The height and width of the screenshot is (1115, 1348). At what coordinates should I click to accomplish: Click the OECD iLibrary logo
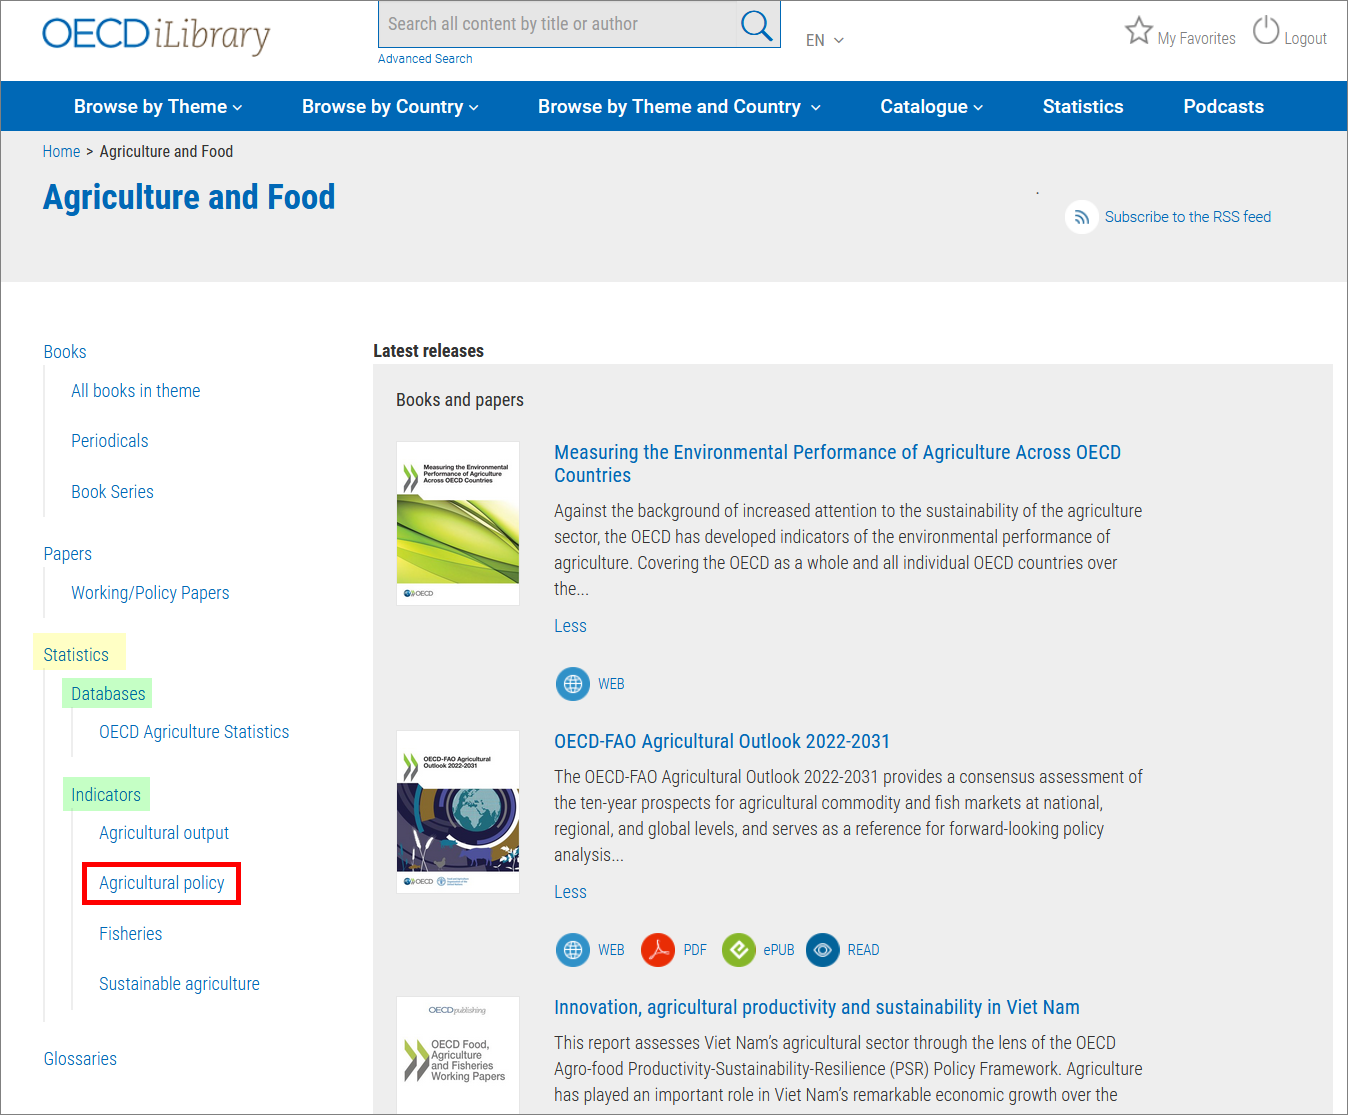click(x=156, y=35)
